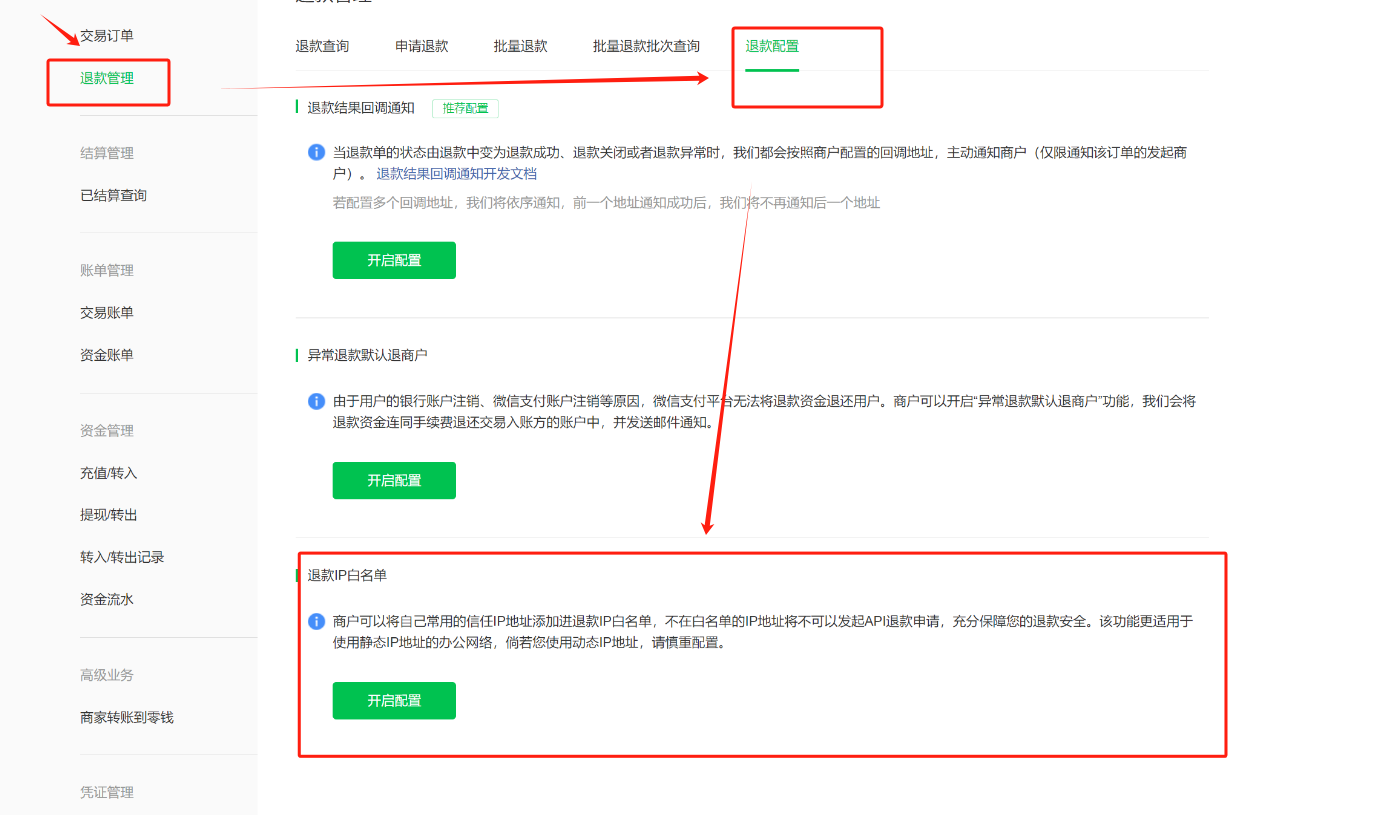Click 开启配置 under 退款结果回调通知

pos(394,260)
